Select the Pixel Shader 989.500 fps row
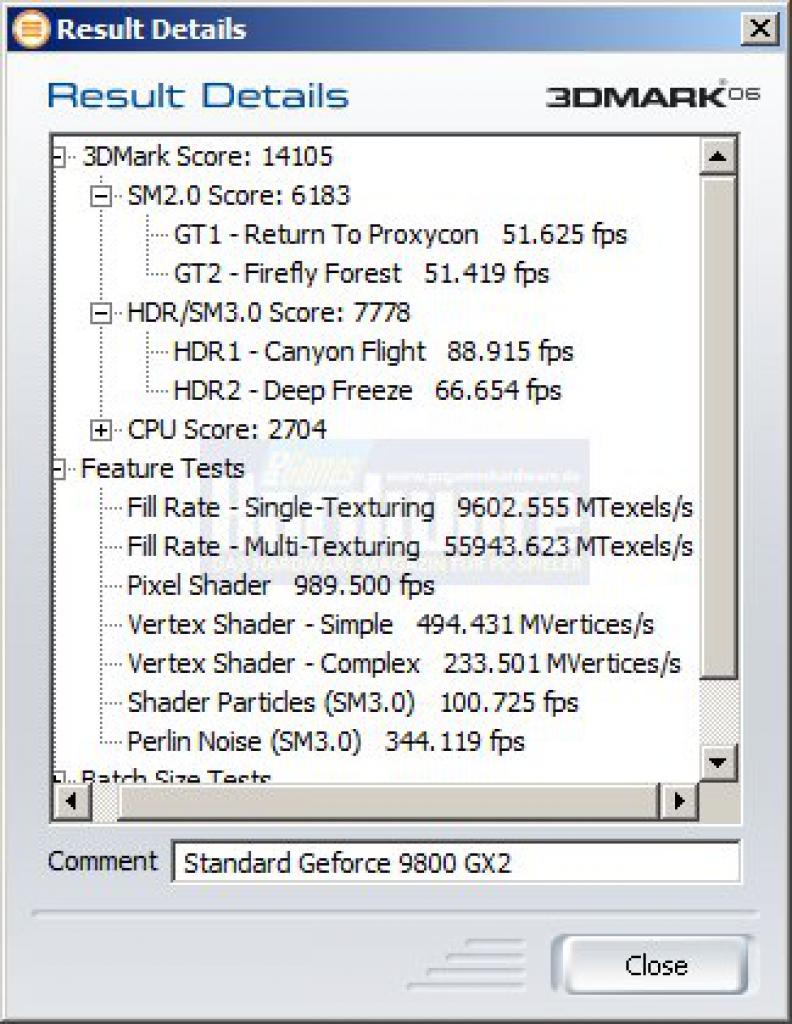The height and width of the screenshot is (1024, 792). click(x=281, y=586)
